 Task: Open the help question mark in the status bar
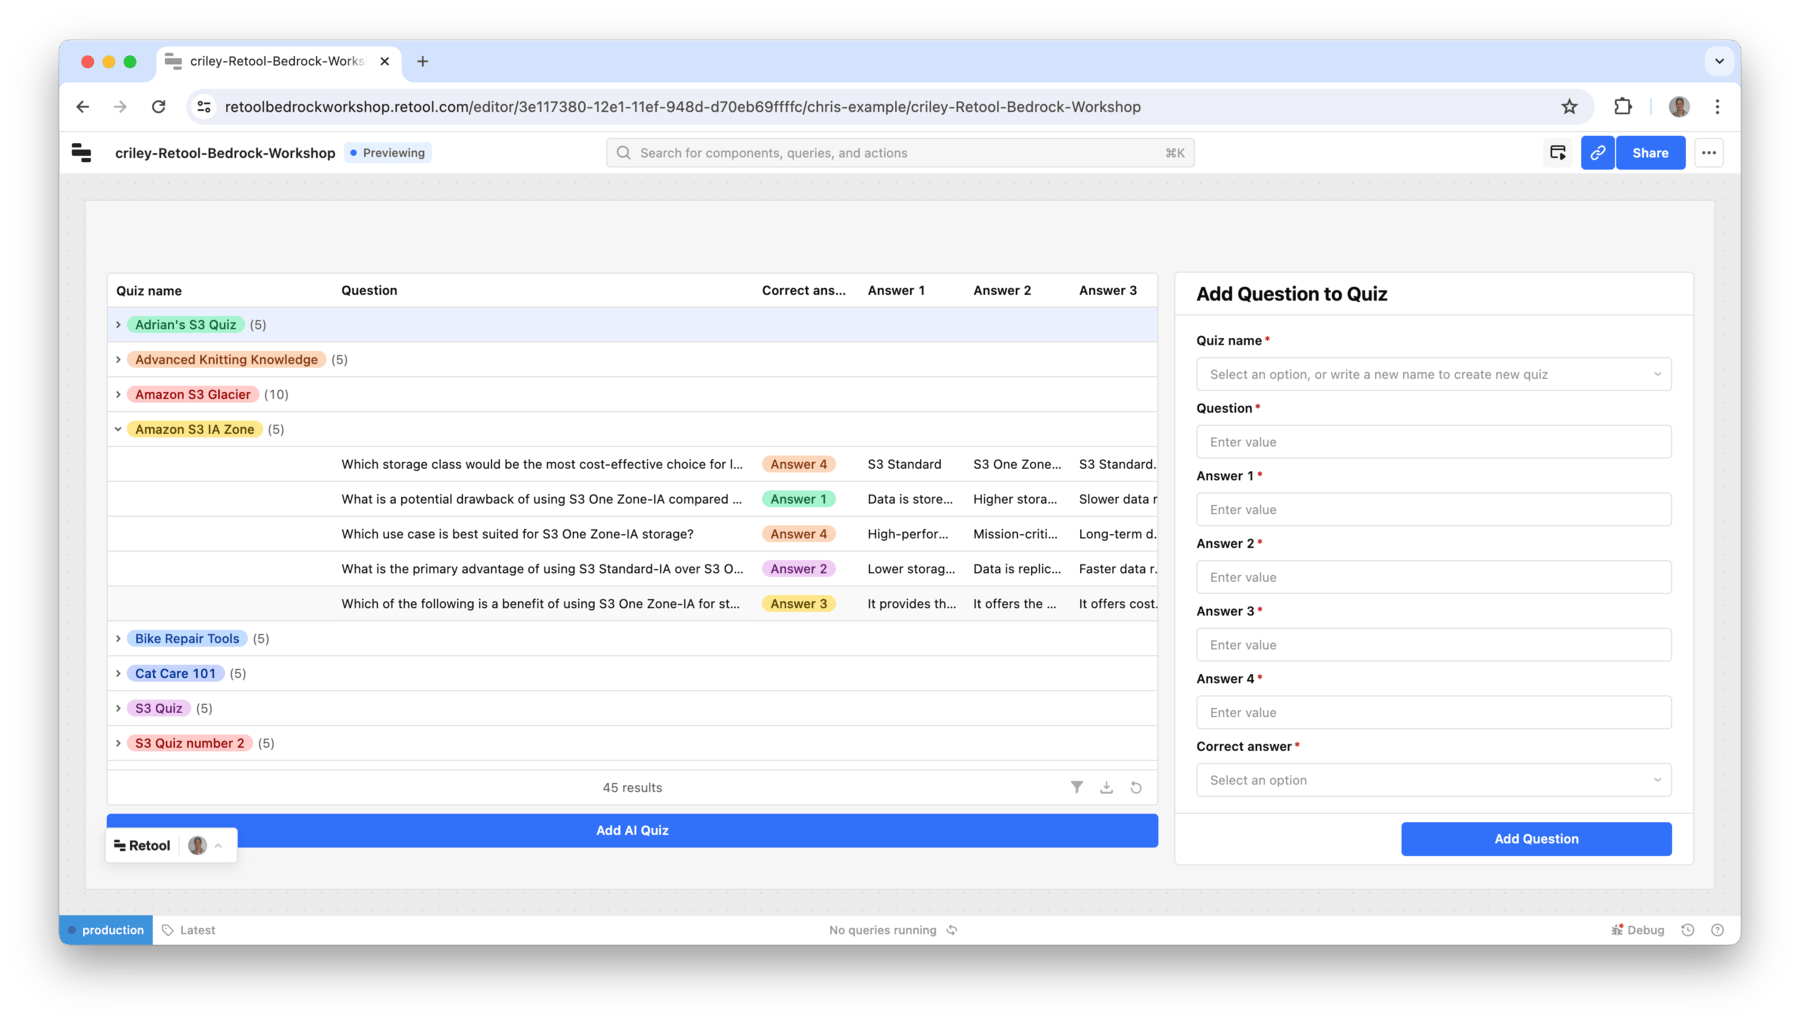[x=1718, y=930]
